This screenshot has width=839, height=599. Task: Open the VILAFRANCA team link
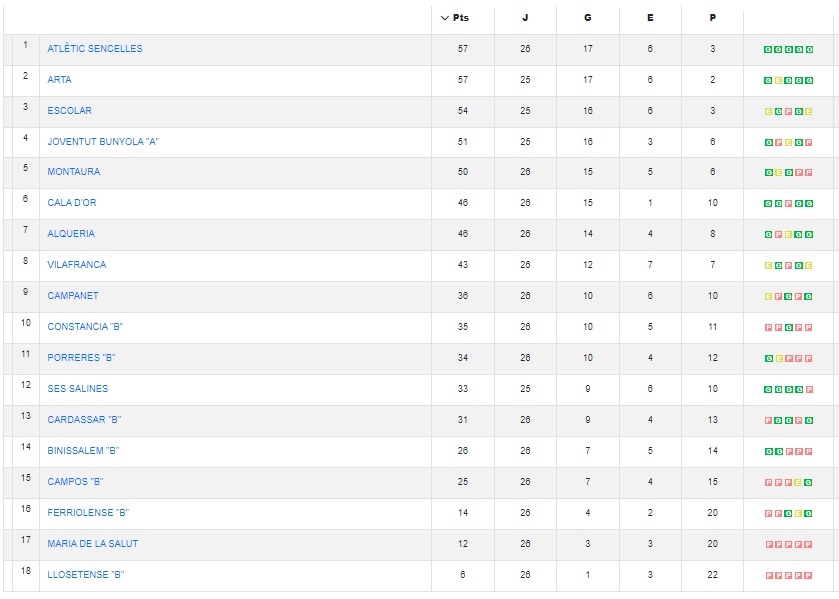tap(76, 265)
